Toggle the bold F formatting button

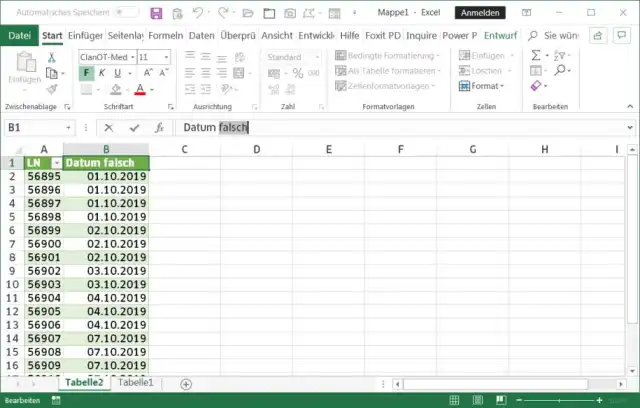(x=87, y=73)
